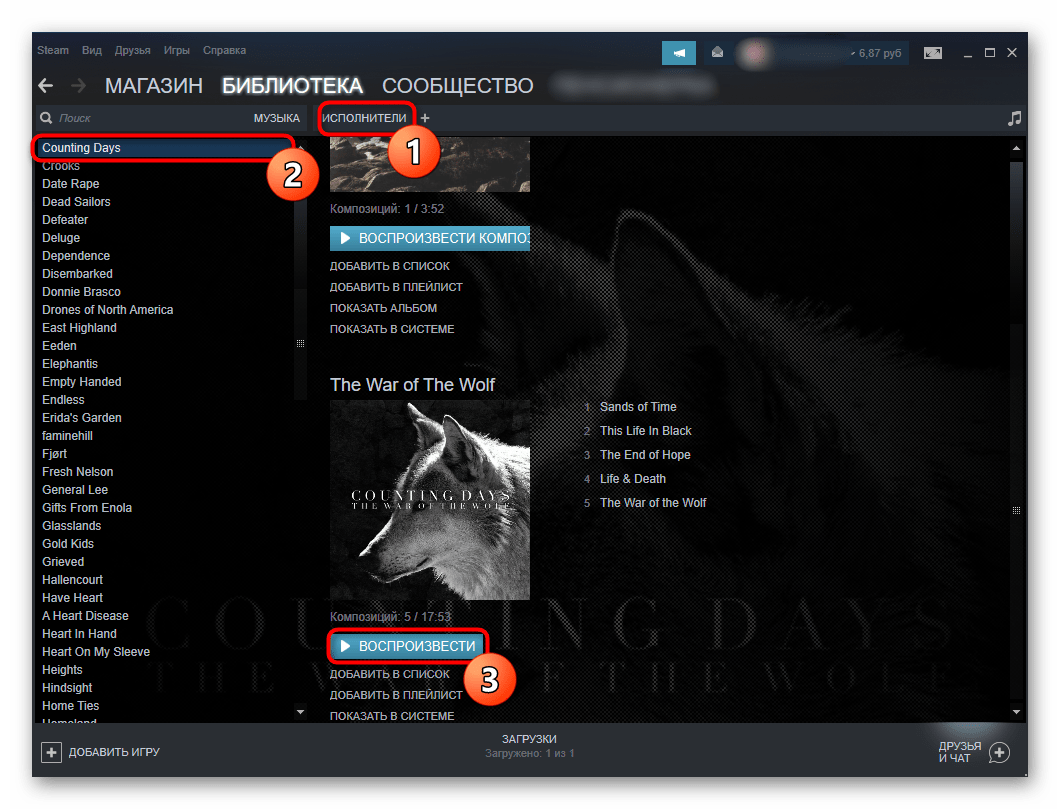The width and height of the screenshot is (1060, 809).
Task: Open the Друзья menu
Action: pos(132,50)
